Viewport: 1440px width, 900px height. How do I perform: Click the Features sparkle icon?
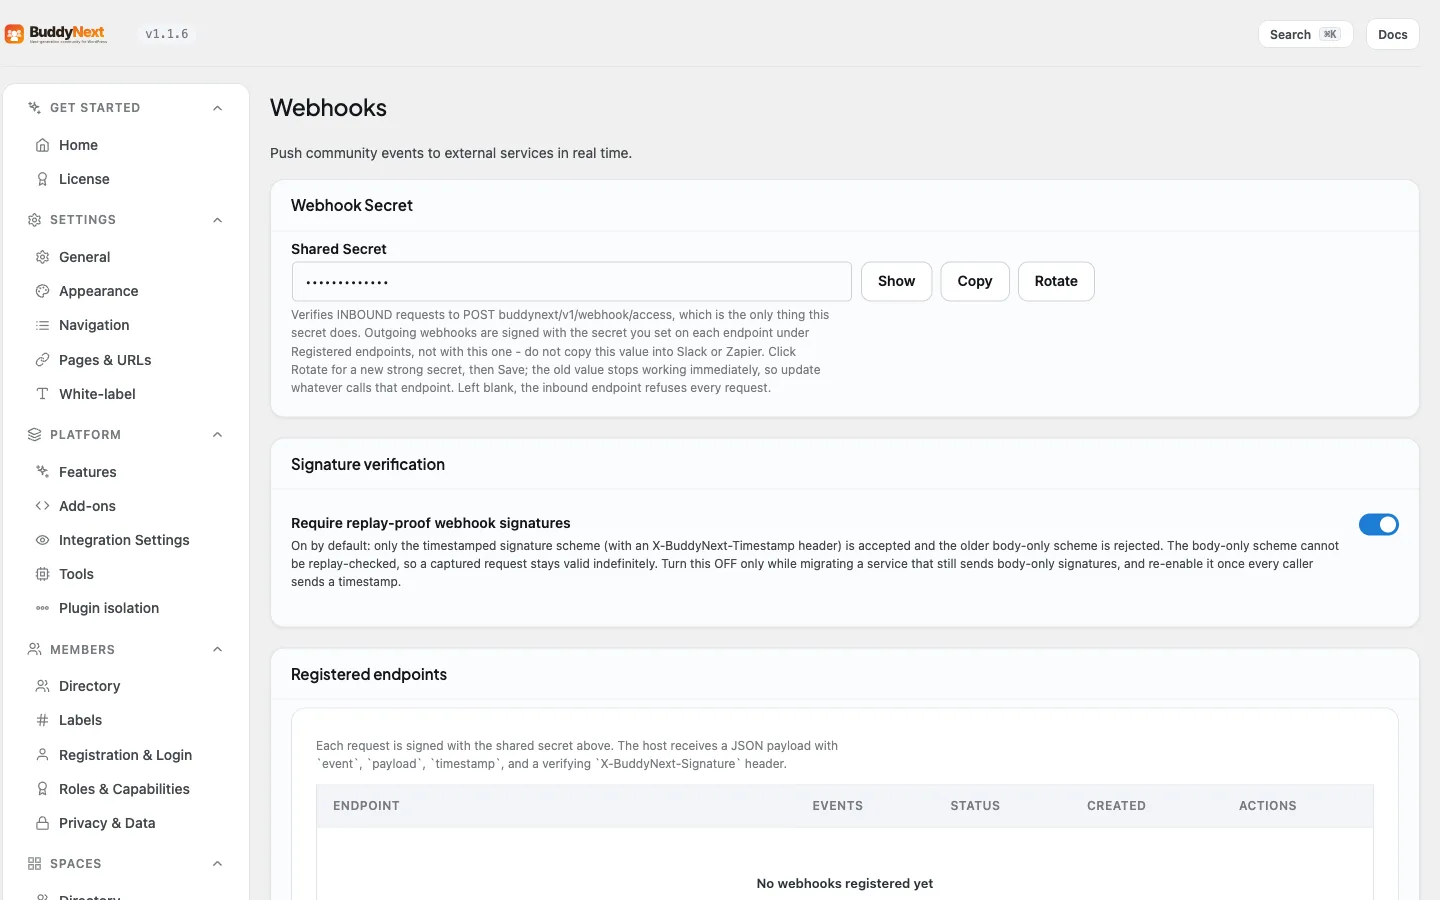pos(42,472)
